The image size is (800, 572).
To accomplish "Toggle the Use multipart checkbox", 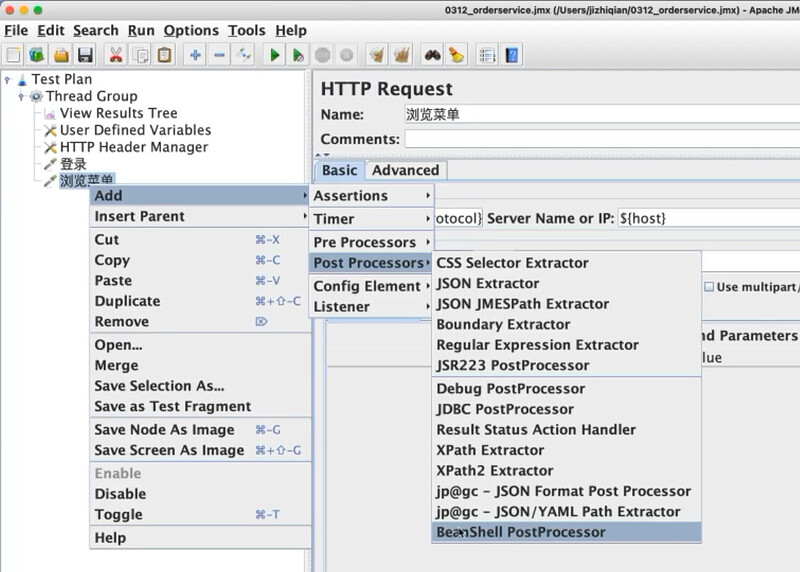I will click(709, 287).
